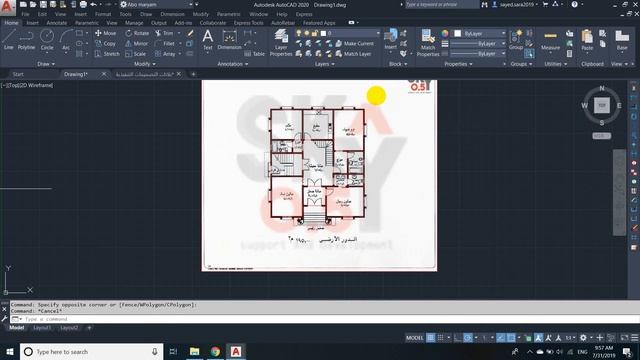
Task: Open the annotation scale dropdown in status bar
Action: [x=570, y=338]
